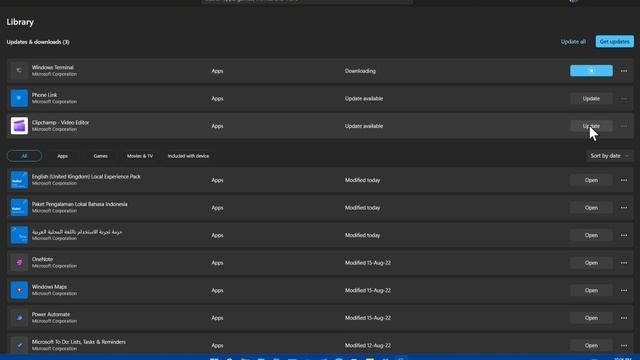Screen dimensions: 640x360
Task: Open the Arabic language pack
Action: tap(591, 235)
